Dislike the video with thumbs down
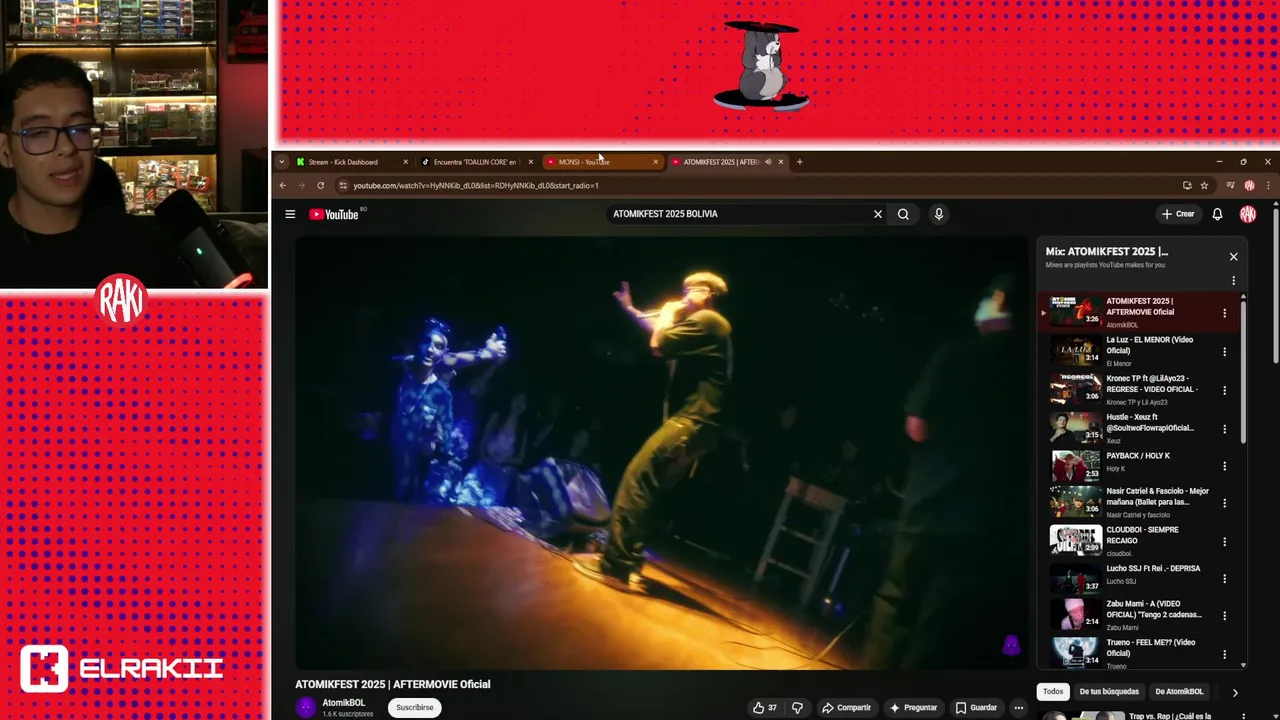1280x720 pixels. coord(797,708)
